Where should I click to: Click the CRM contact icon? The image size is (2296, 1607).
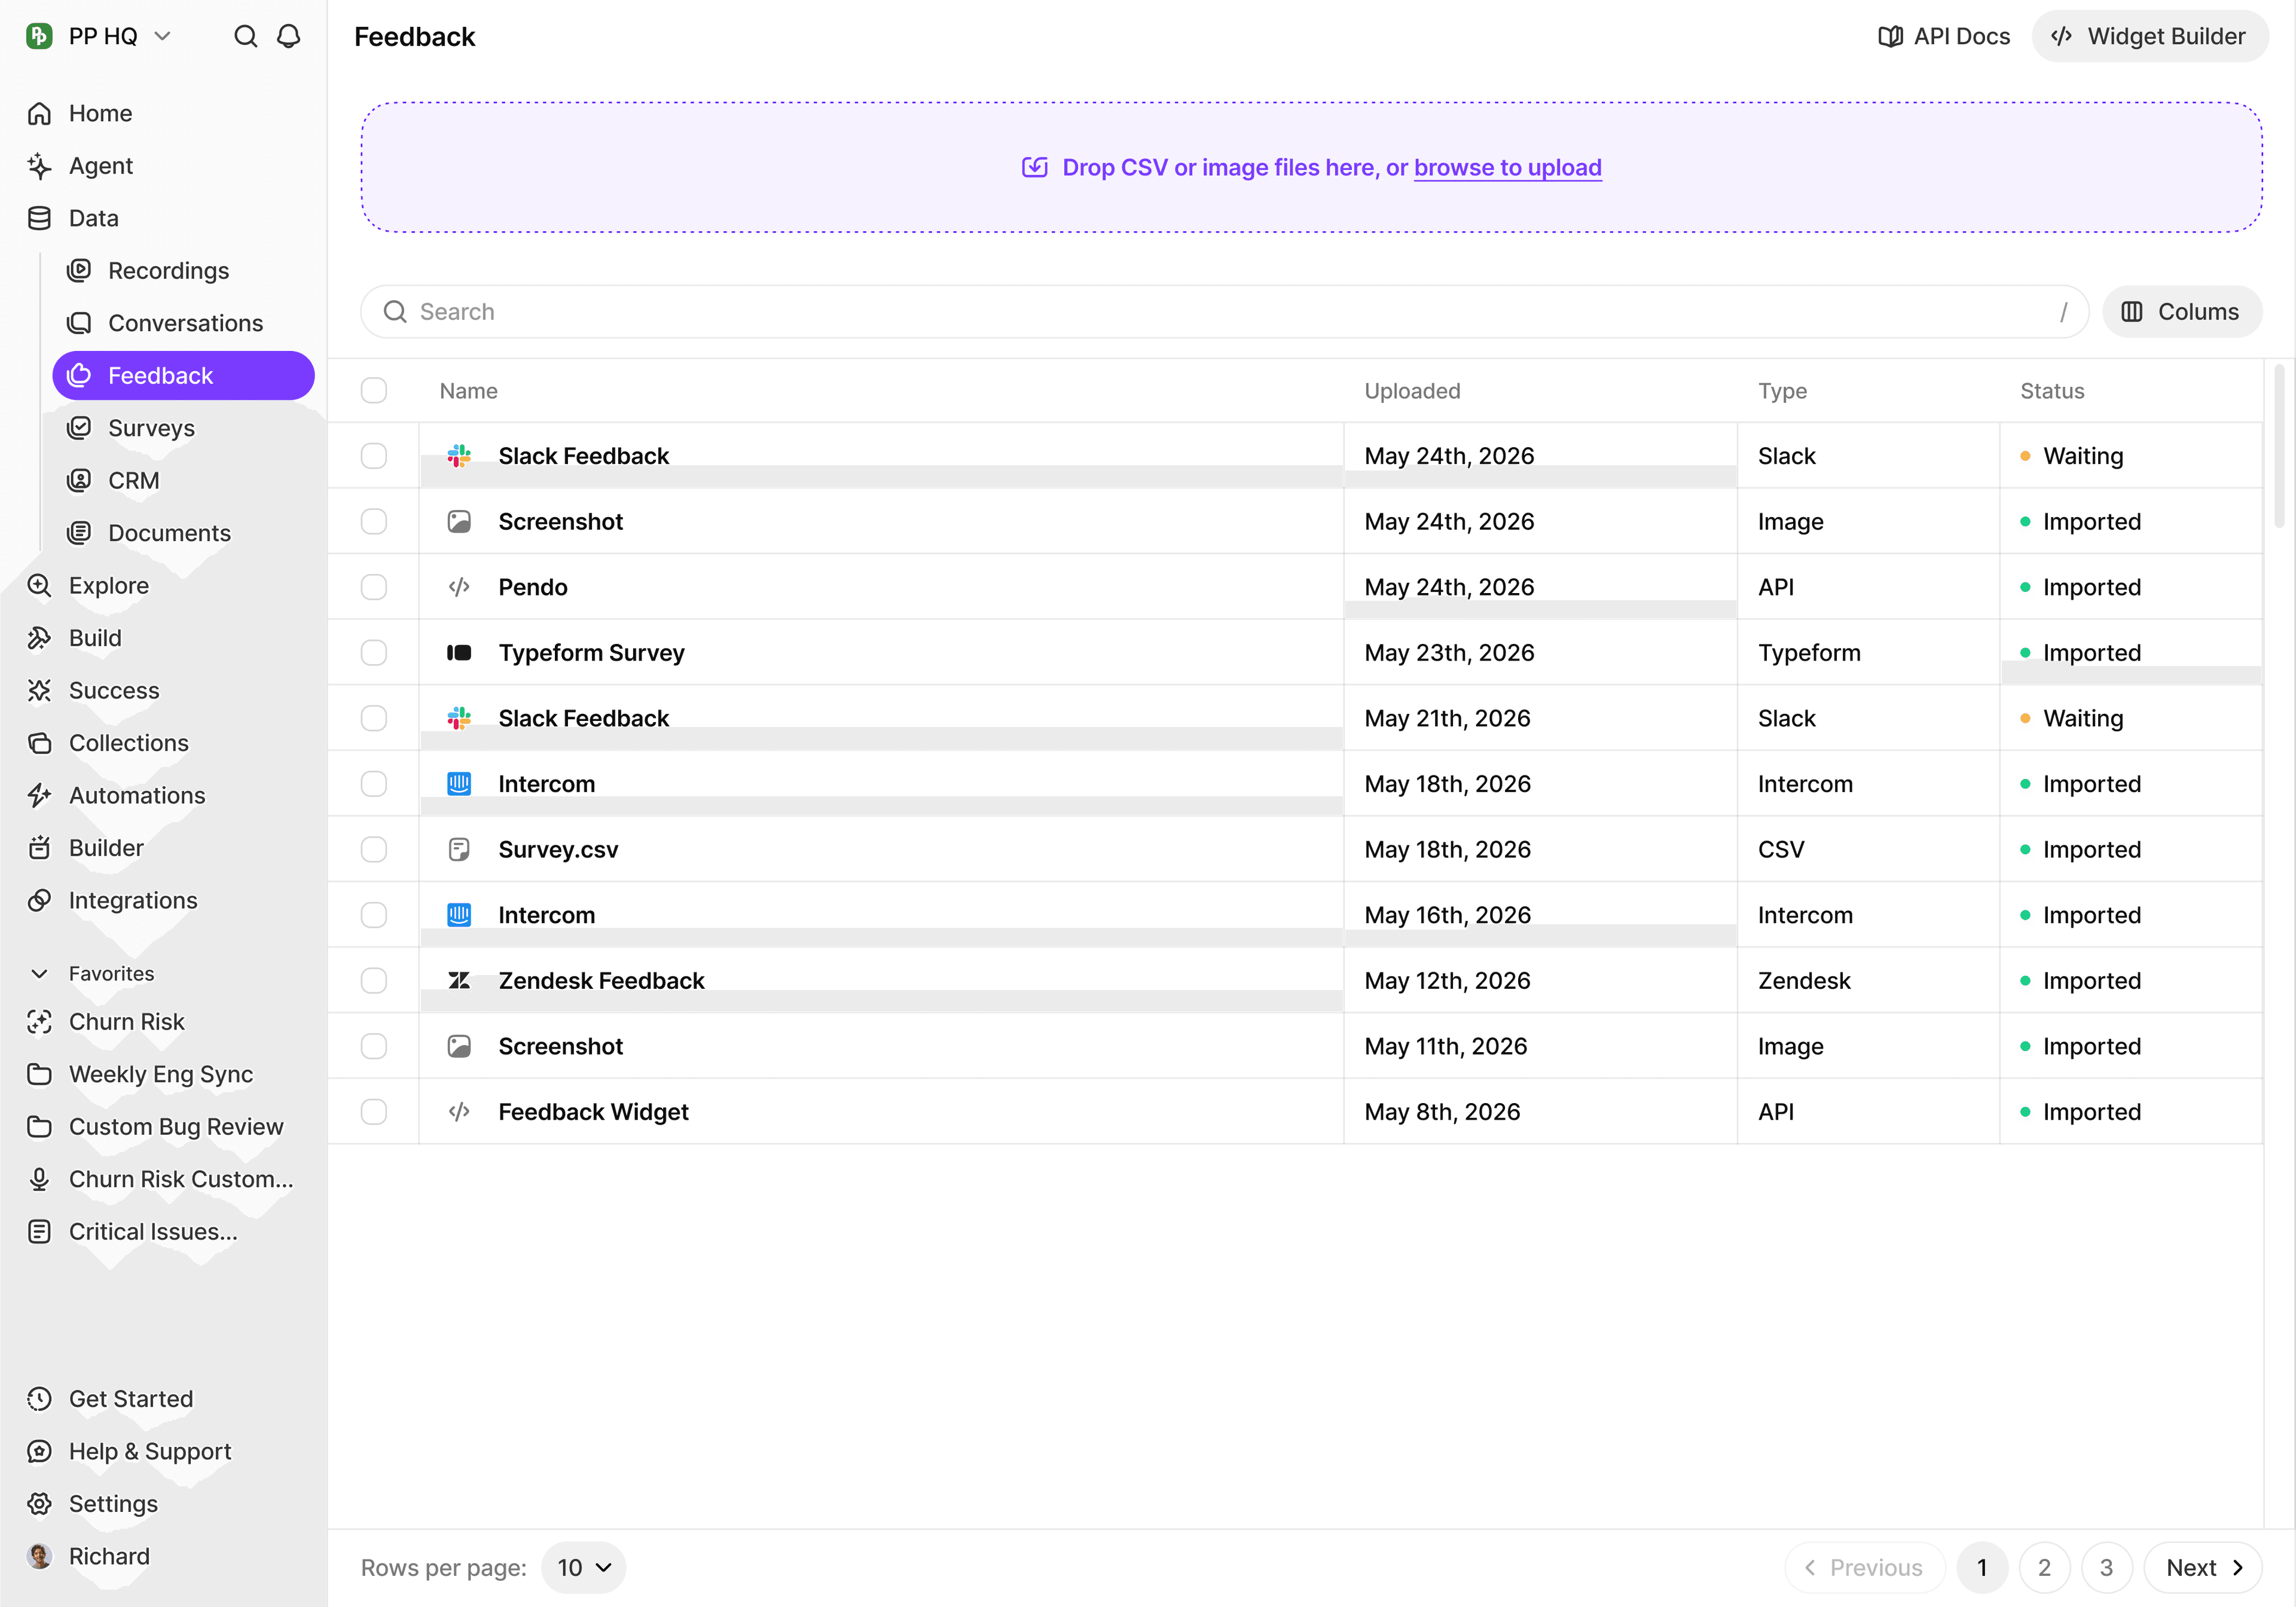pyautogui.click(x=79, y=481)
